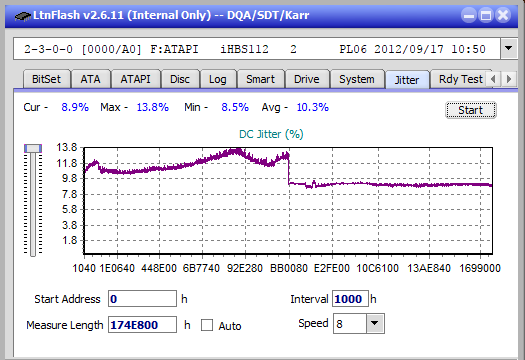The height and width of the screenshot is (360, 525).
Task: Go to the Smart tab
Action: pos(260,79)
